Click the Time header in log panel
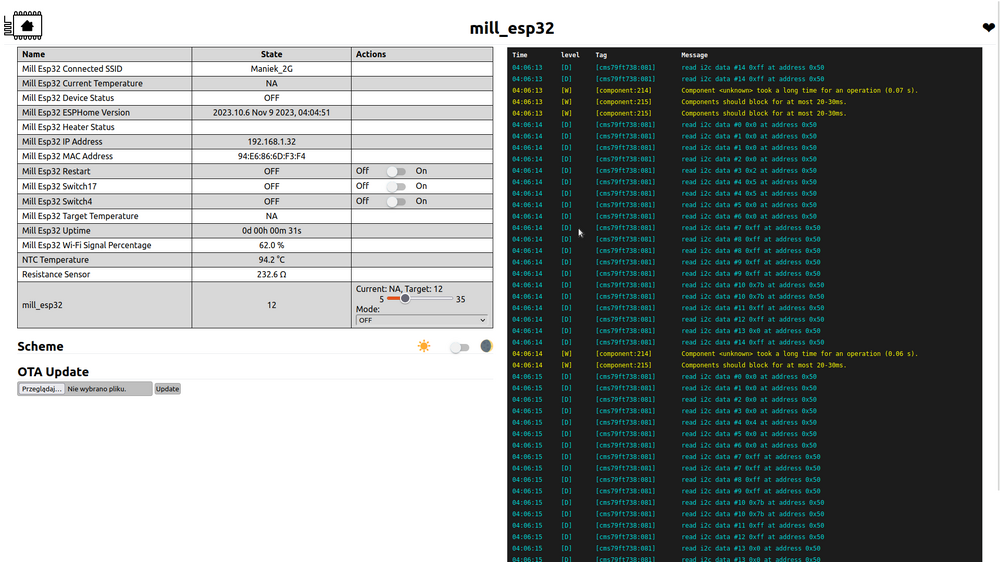 point(520,55)
